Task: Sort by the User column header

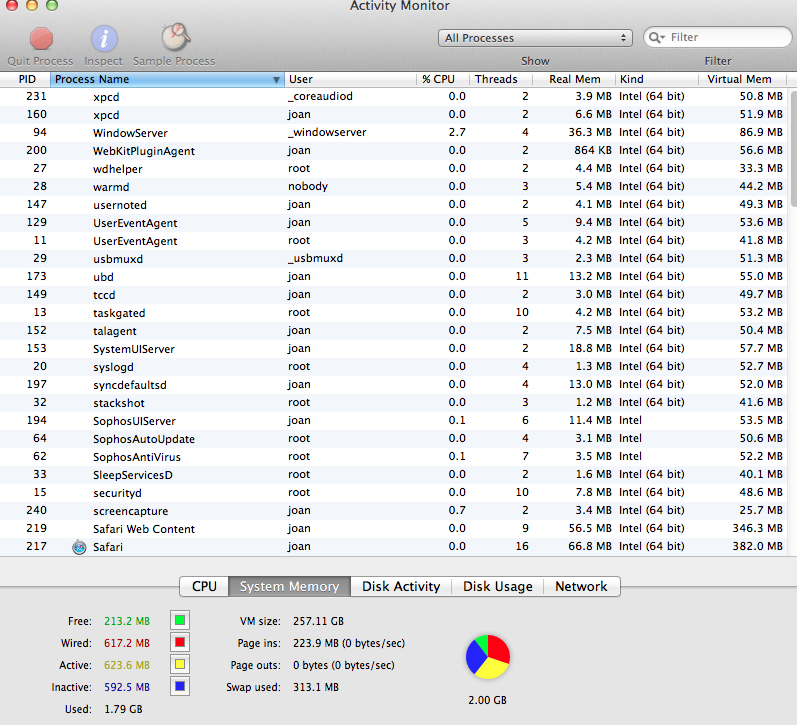Action: pyautogui.click(x=350, y=79)
